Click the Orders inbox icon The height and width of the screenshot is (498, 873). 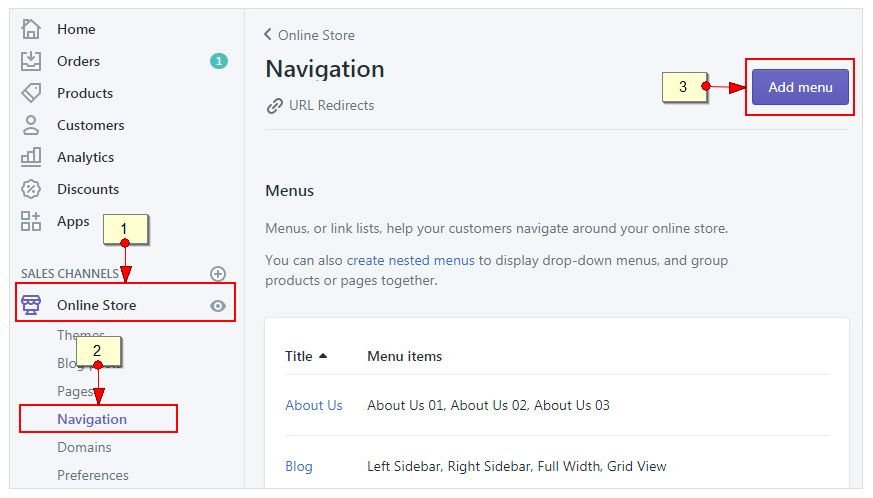pyautogui.click(x=31, y=61)
